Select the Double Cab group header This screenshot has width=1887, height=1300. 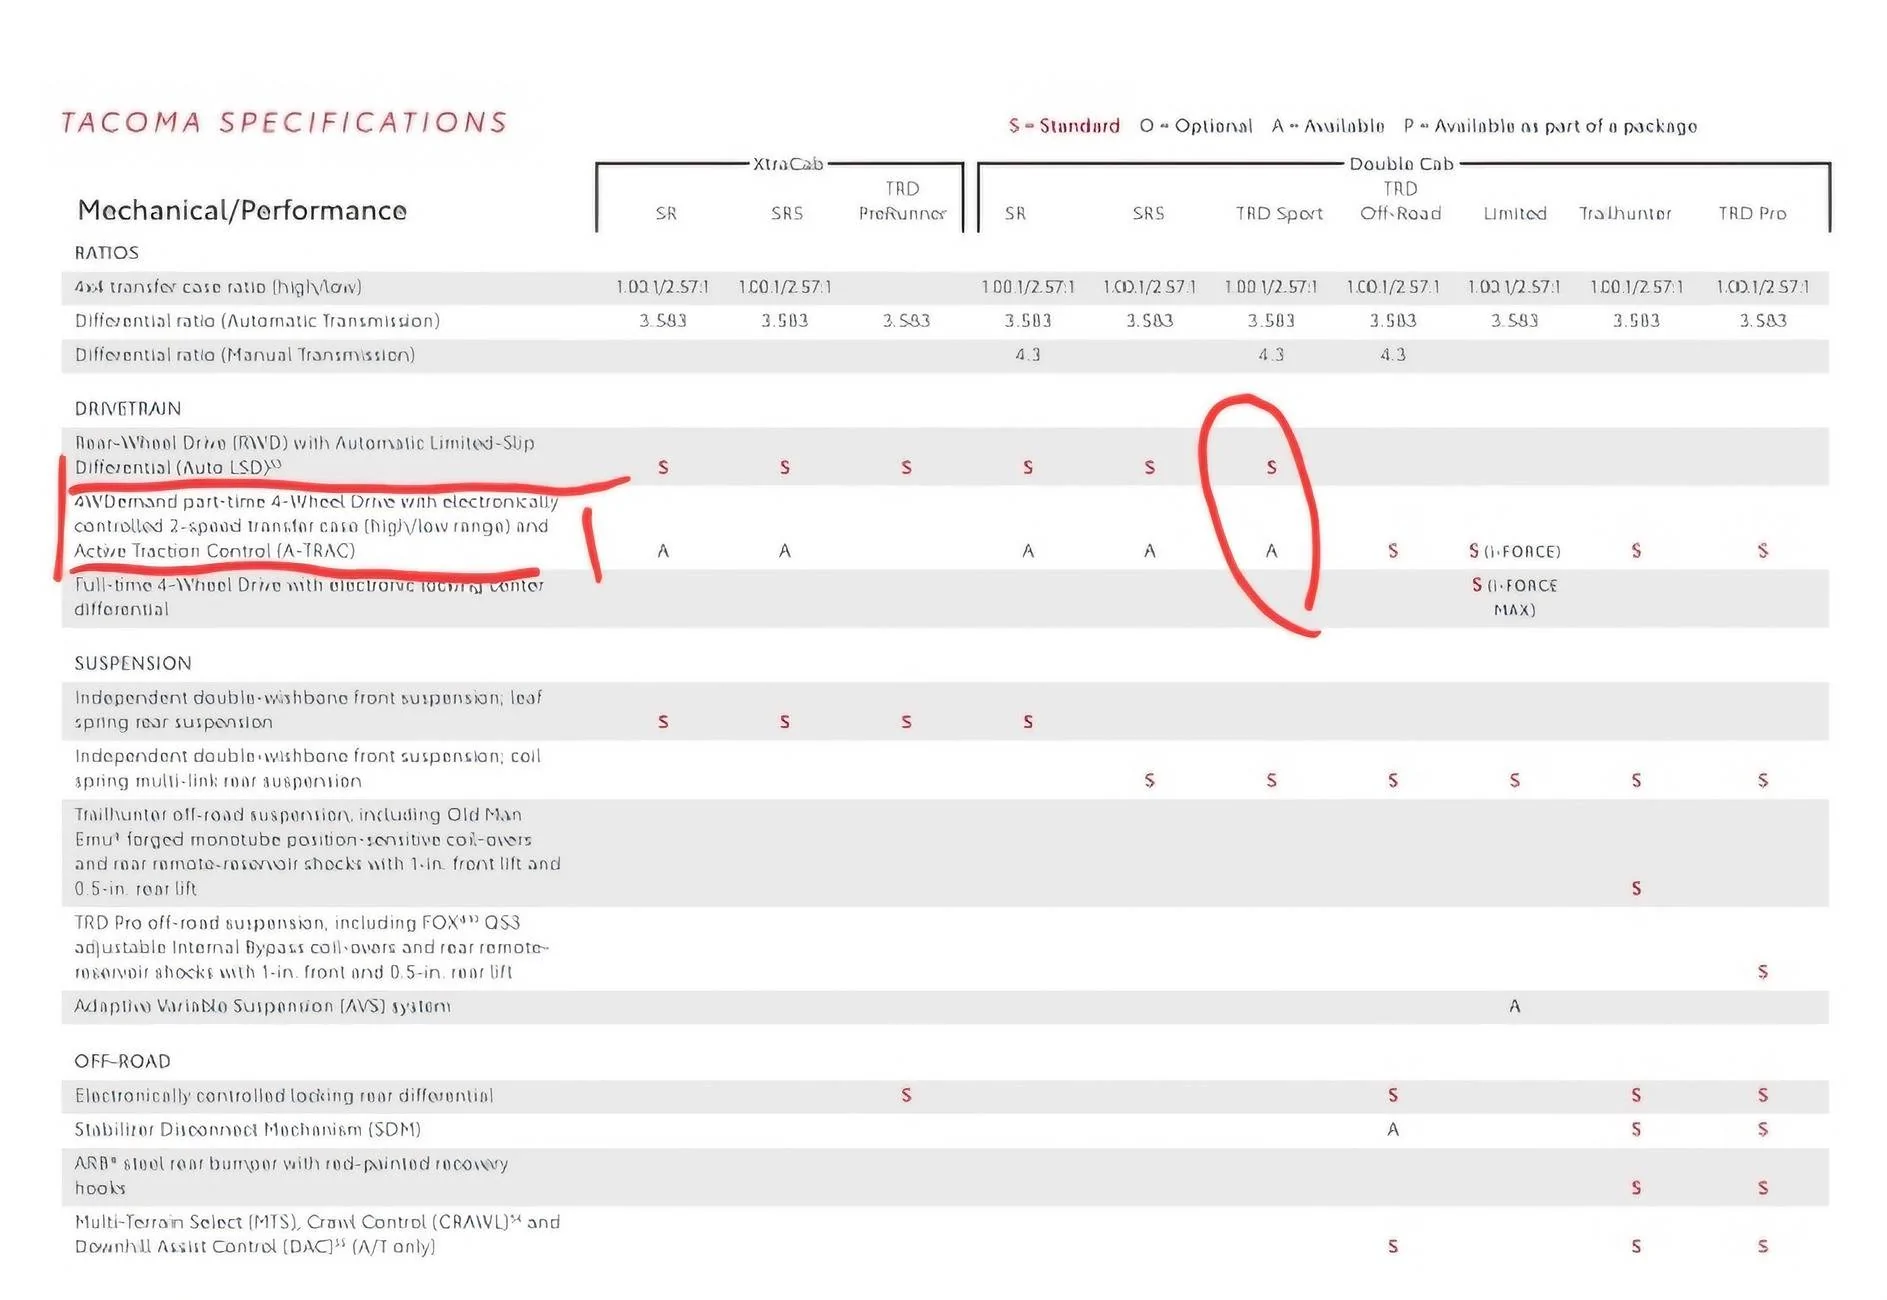click(x=1401, y=164)
